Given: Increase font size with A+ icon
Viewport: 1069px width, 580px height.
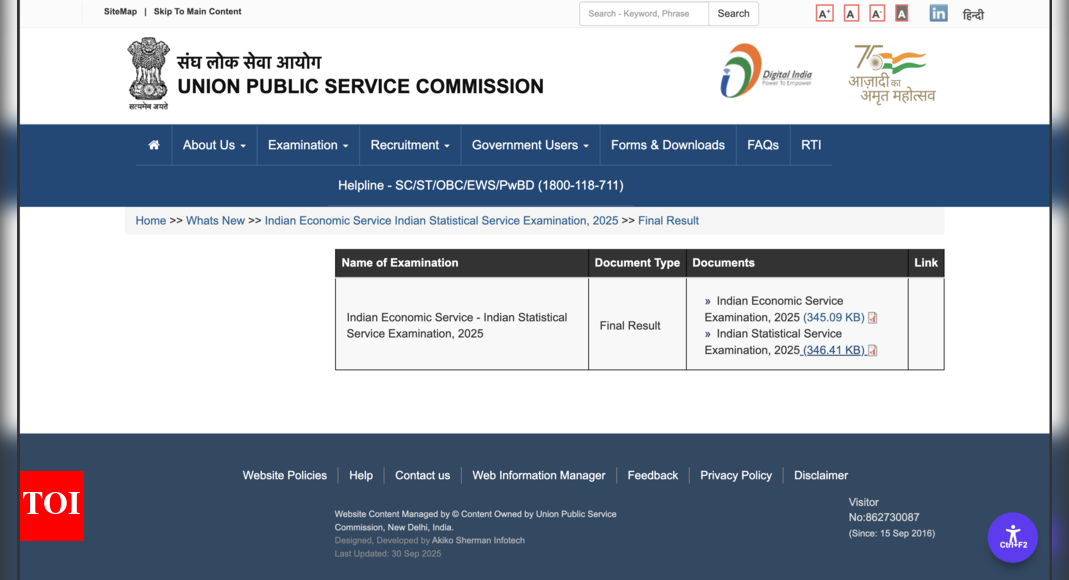Looking at the screenshot, I should coord(824,13).
